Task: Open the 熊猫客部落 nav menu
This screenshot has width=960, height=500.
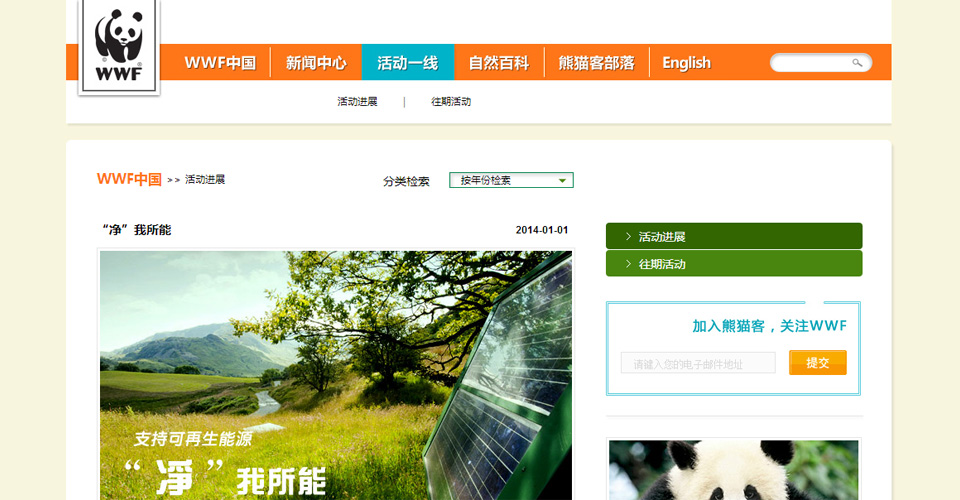Action: (x=596, y=62)
